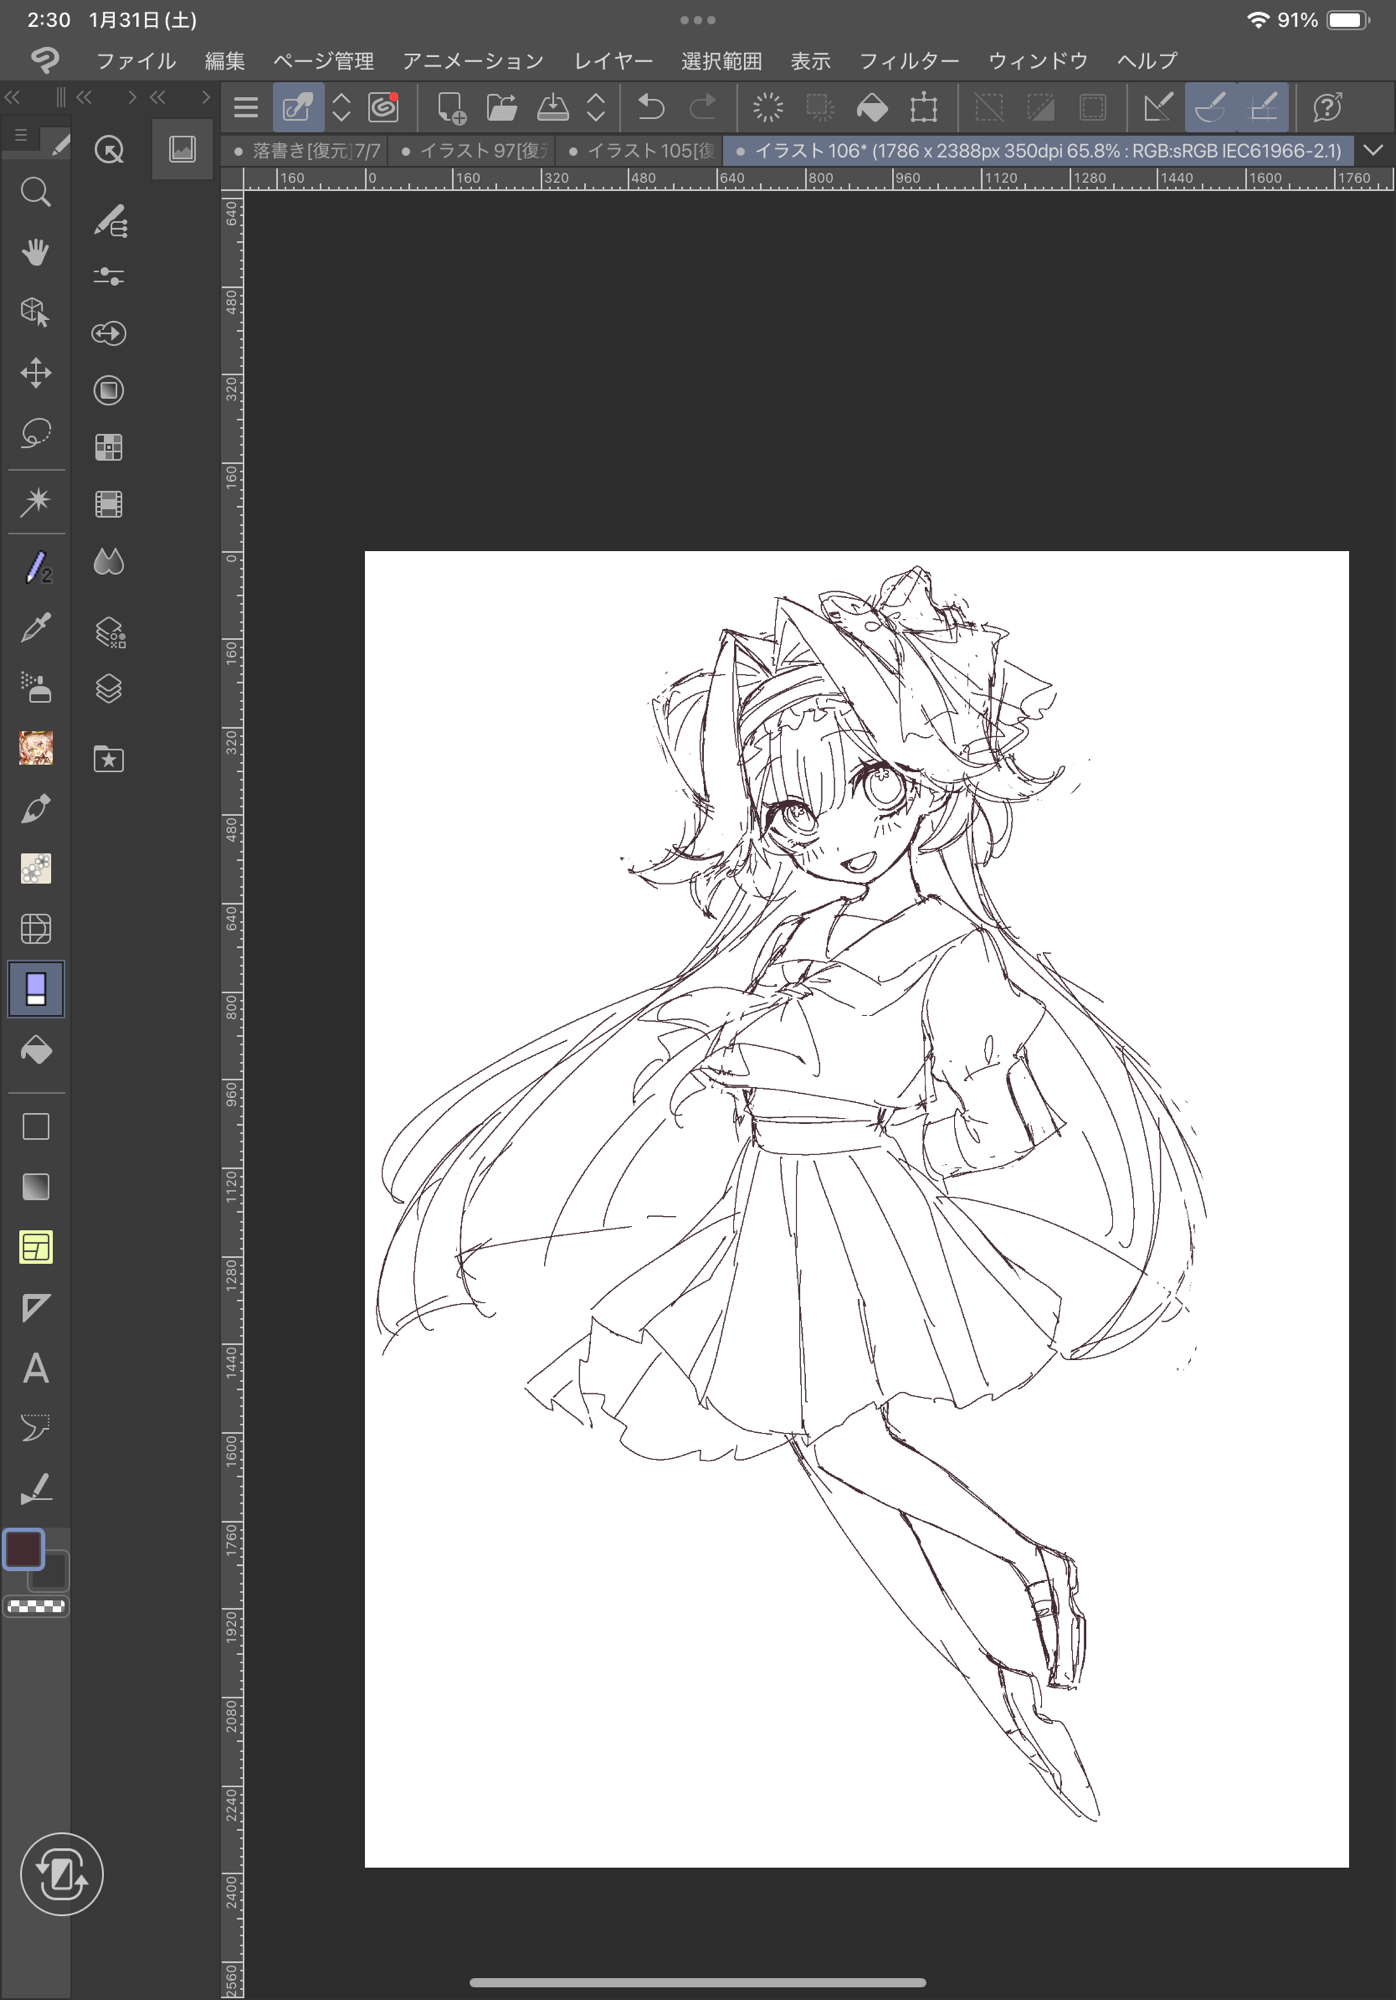Tap the round rotate button at the bottom left
1396x2000 pixels.
coord(61,1874)
